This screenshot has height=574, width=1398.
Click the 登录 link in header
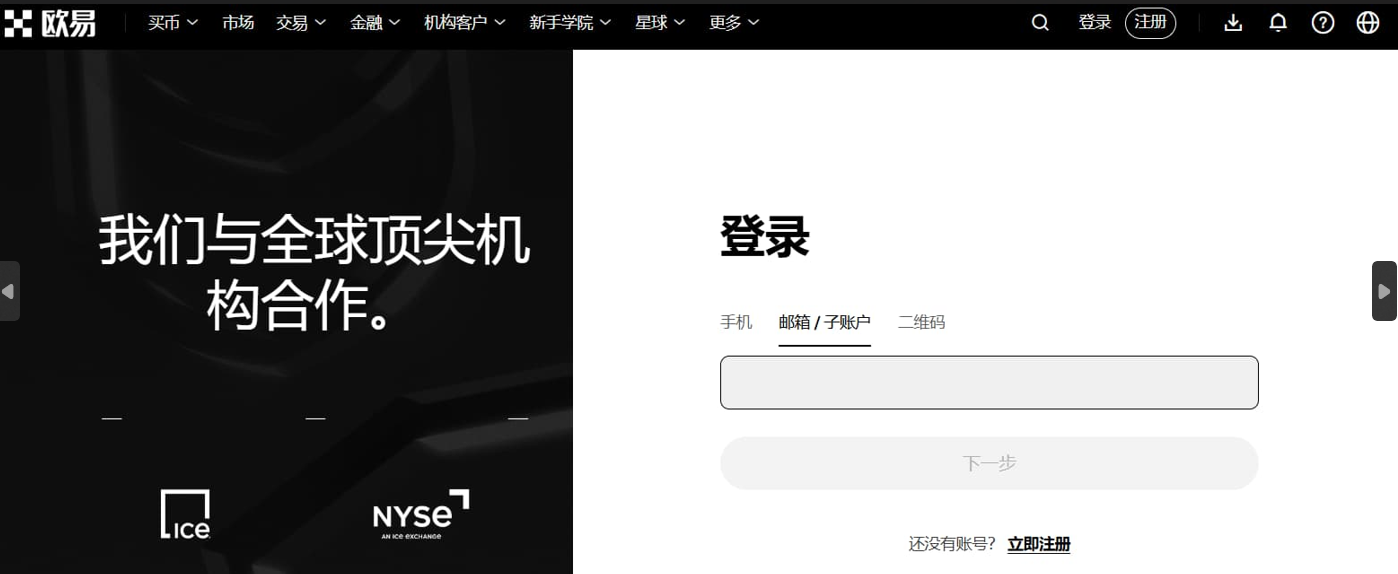click(x=1095, y=23)
